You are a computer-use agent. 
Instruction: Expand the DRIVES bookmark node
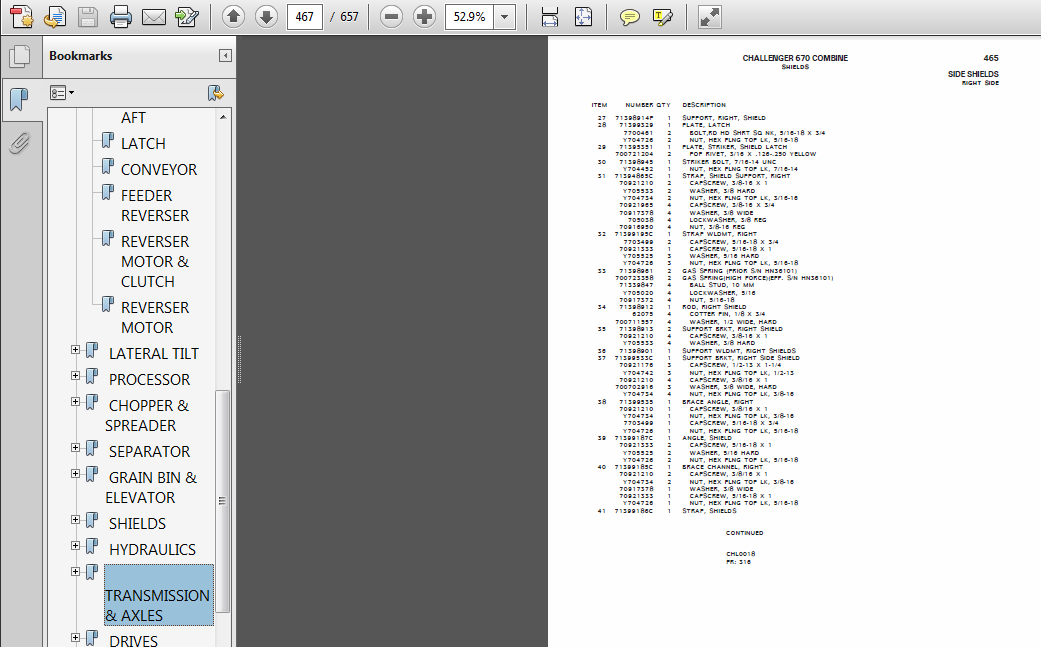76,638
